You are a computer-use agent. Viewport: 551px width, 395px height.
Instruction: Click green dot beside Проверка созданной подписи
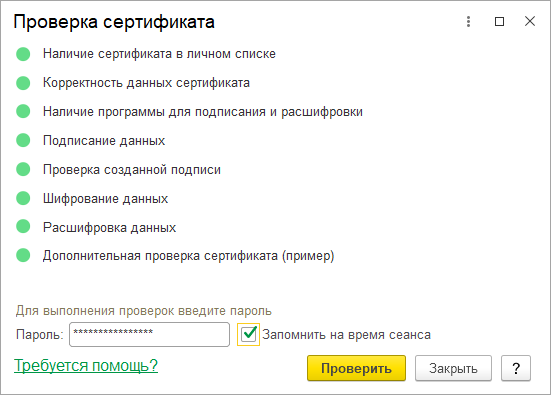[x=23, y=169]
